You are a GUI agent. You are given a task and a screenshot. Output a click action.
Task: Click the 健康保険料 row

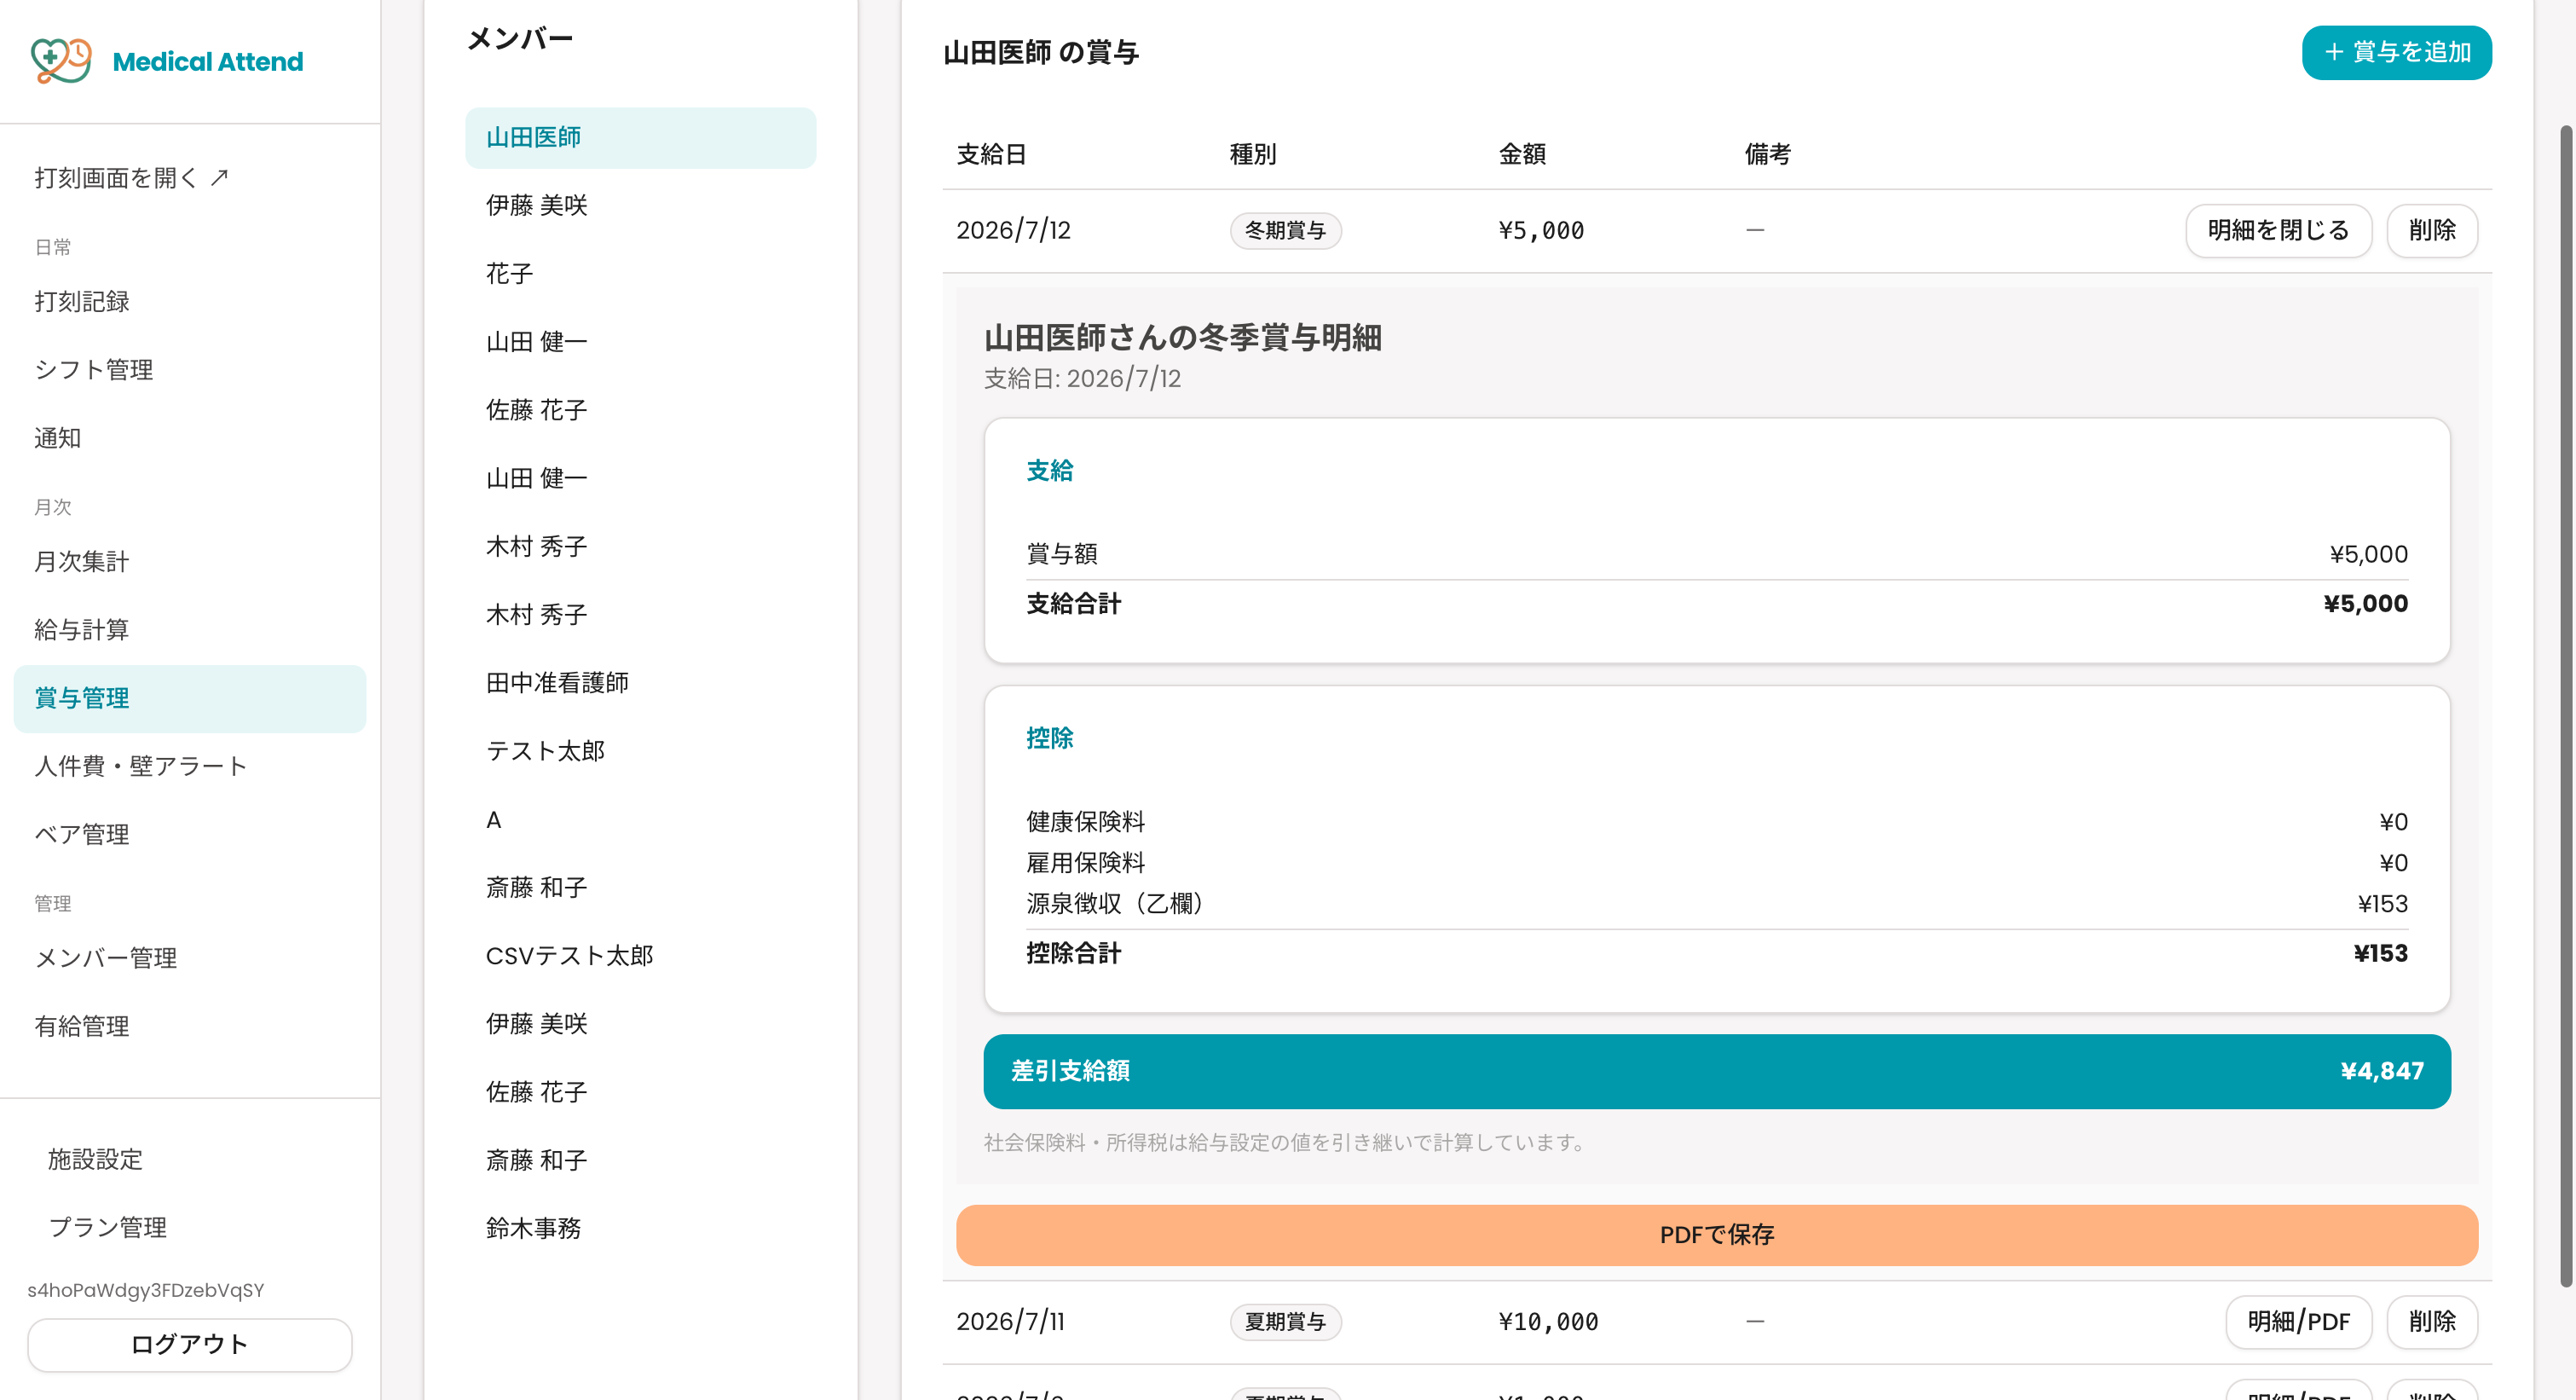(1717, 822)
